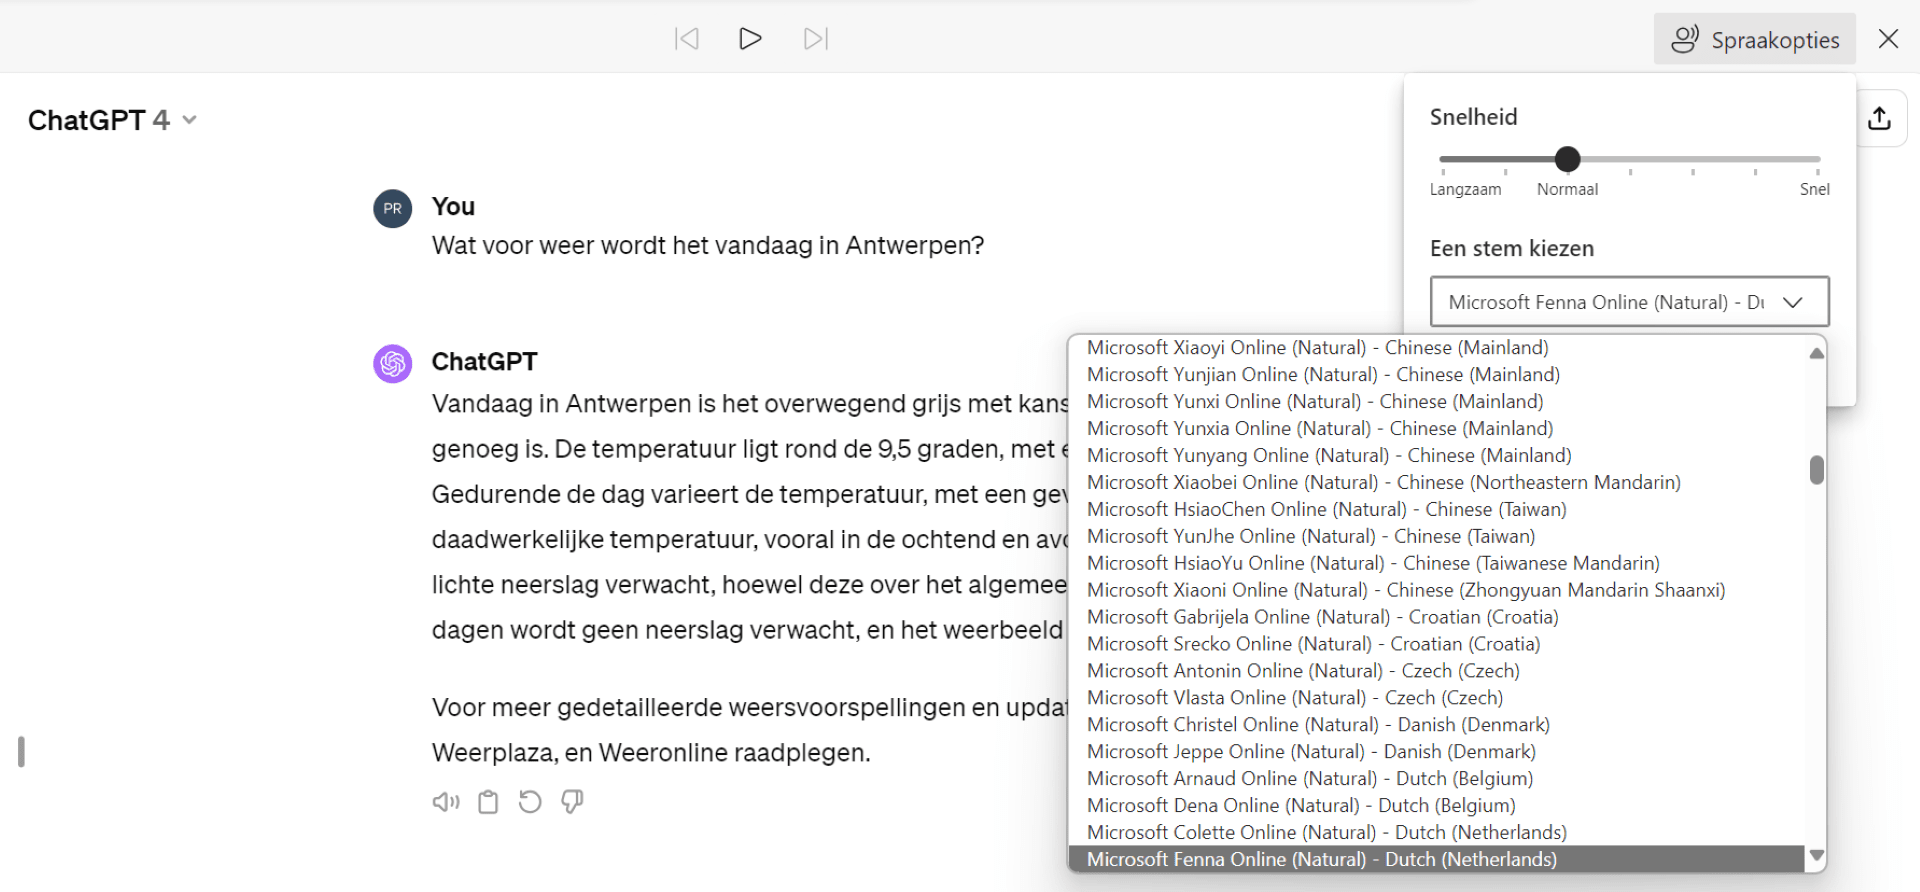Select Microsoft Jeppe Danish voice
The height and width of the screenshot is (892, 1920).
pyautogui.click(x=1437, y=752)
